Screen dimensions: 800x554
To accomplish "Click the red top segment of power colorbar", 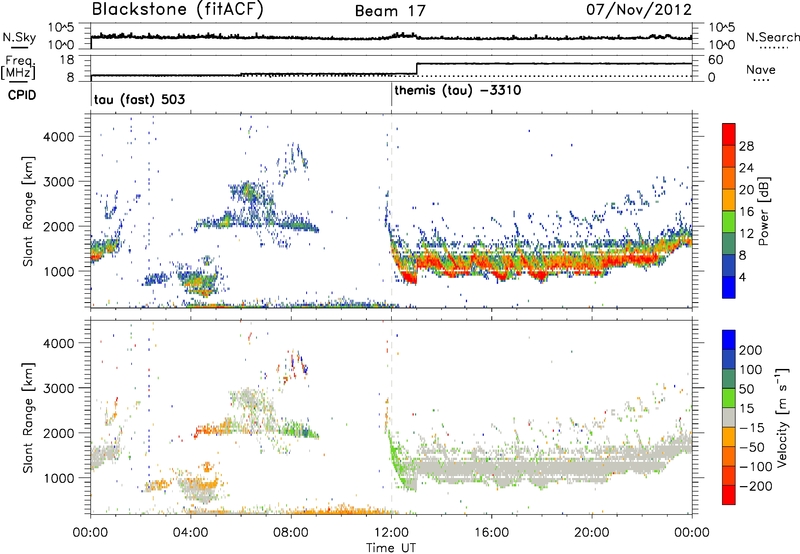I will [729, 134].
